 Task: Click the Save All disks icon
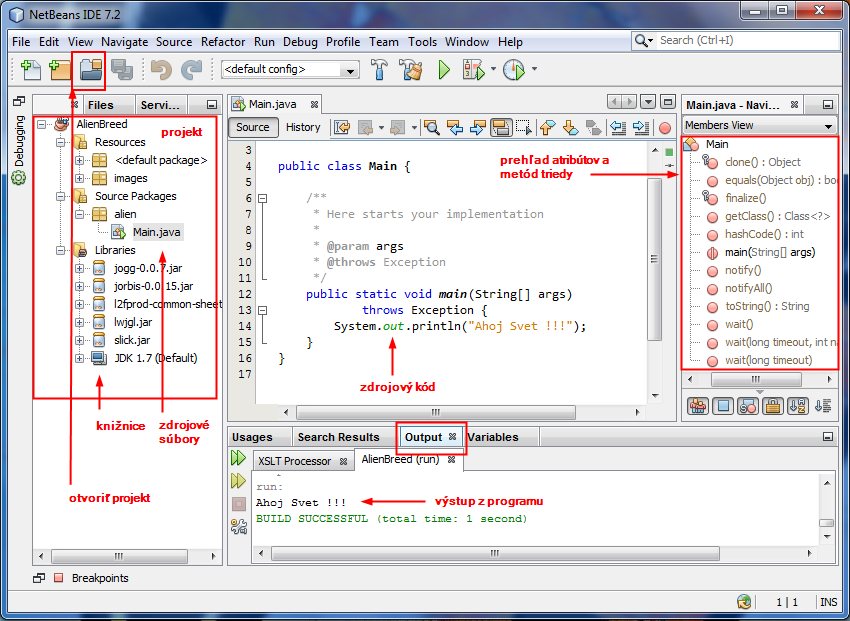point(121,69)
